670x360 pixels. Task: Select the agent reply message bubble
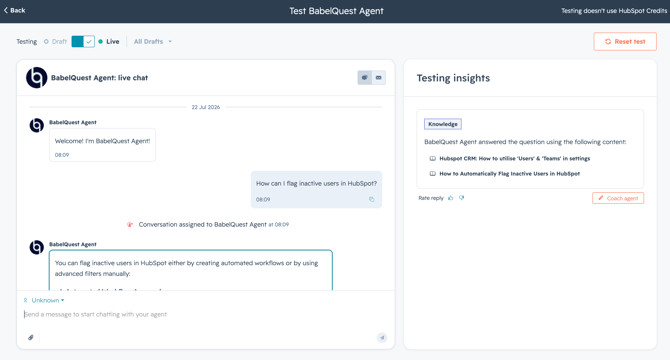(191, 270)
